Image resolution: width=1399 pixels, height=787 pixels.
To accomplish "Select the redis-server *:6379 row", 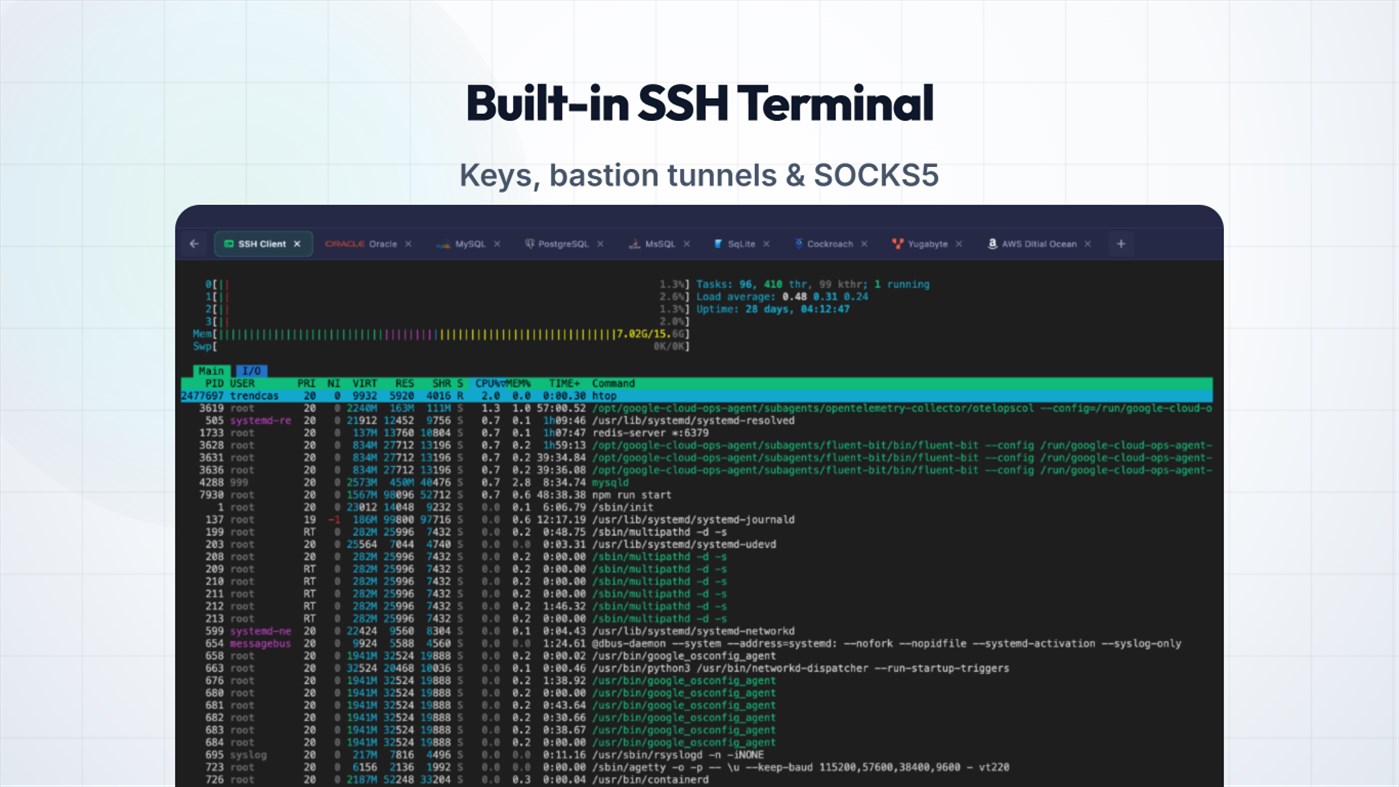I will pos(696,433).
